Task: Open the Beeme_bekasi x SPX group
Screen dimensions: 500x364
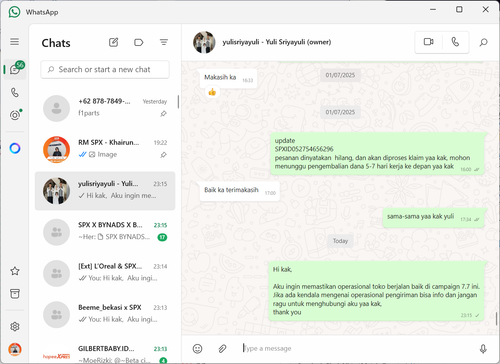Action: 105,315
